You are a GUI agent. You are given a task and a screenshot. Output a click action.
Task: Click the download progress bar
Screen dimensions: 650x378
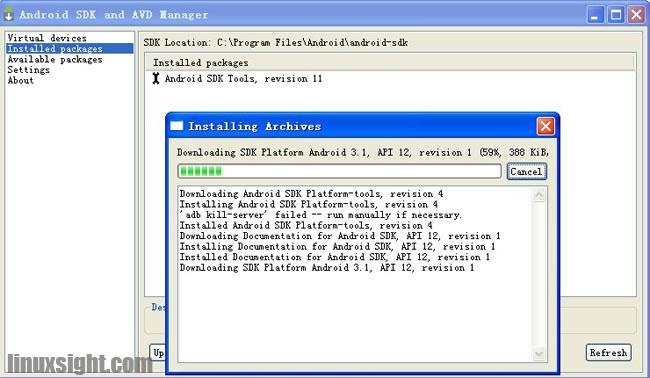[x=340, y=171]
